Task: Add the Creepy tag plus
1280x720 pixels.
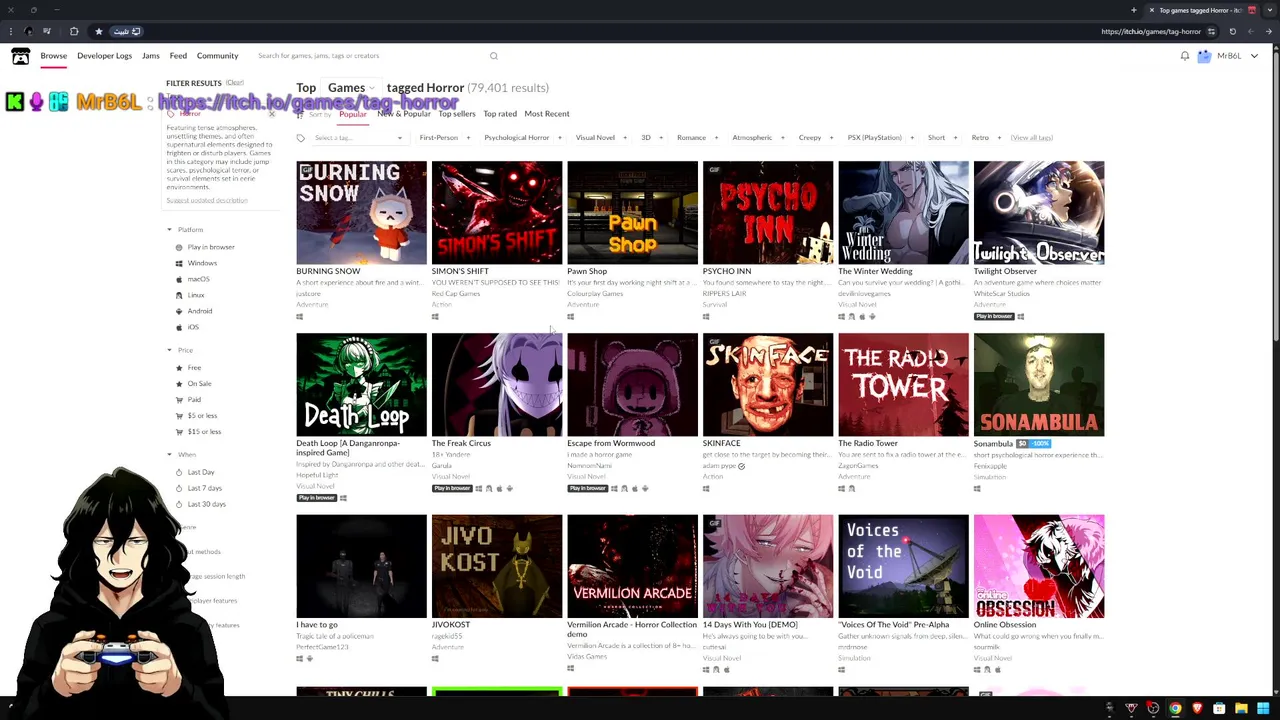Action: (831, 138)
